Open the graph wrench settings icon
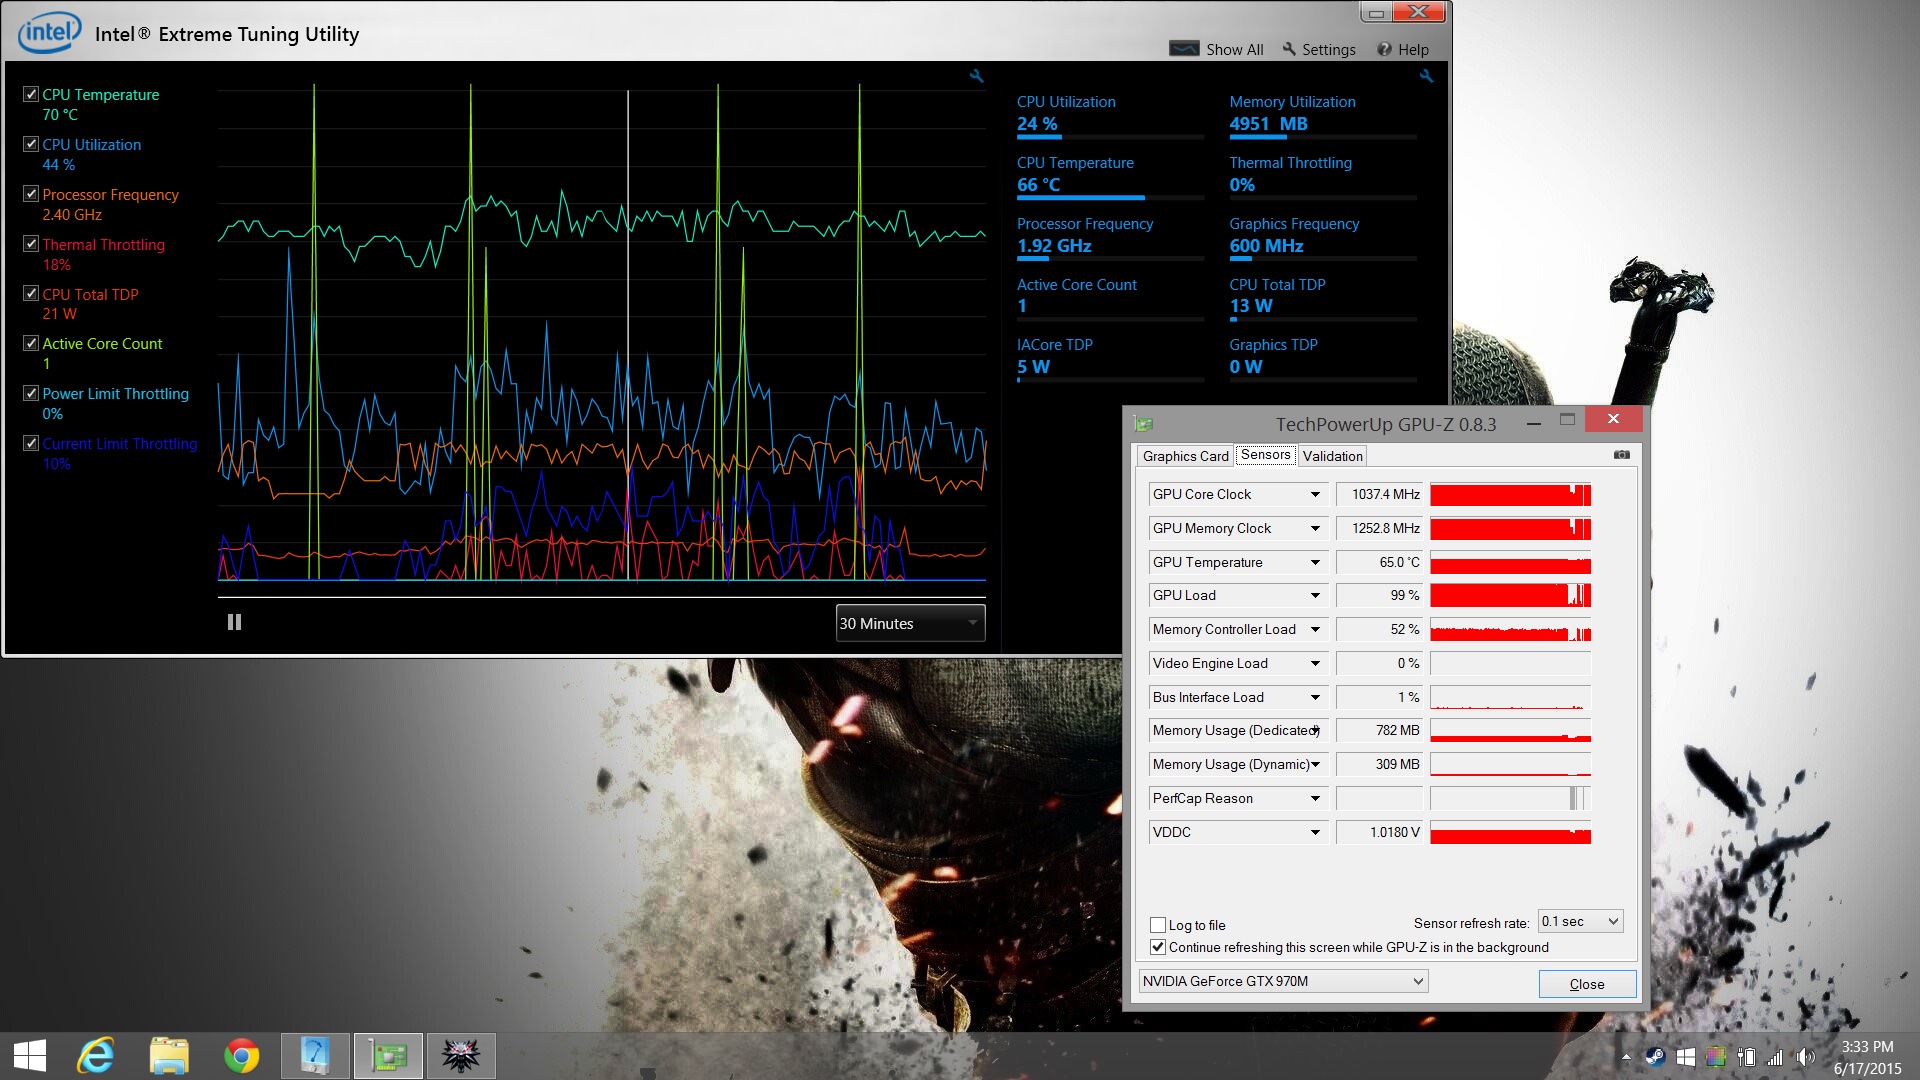This screenshot has width=1920, height=1080. point(976,76)
